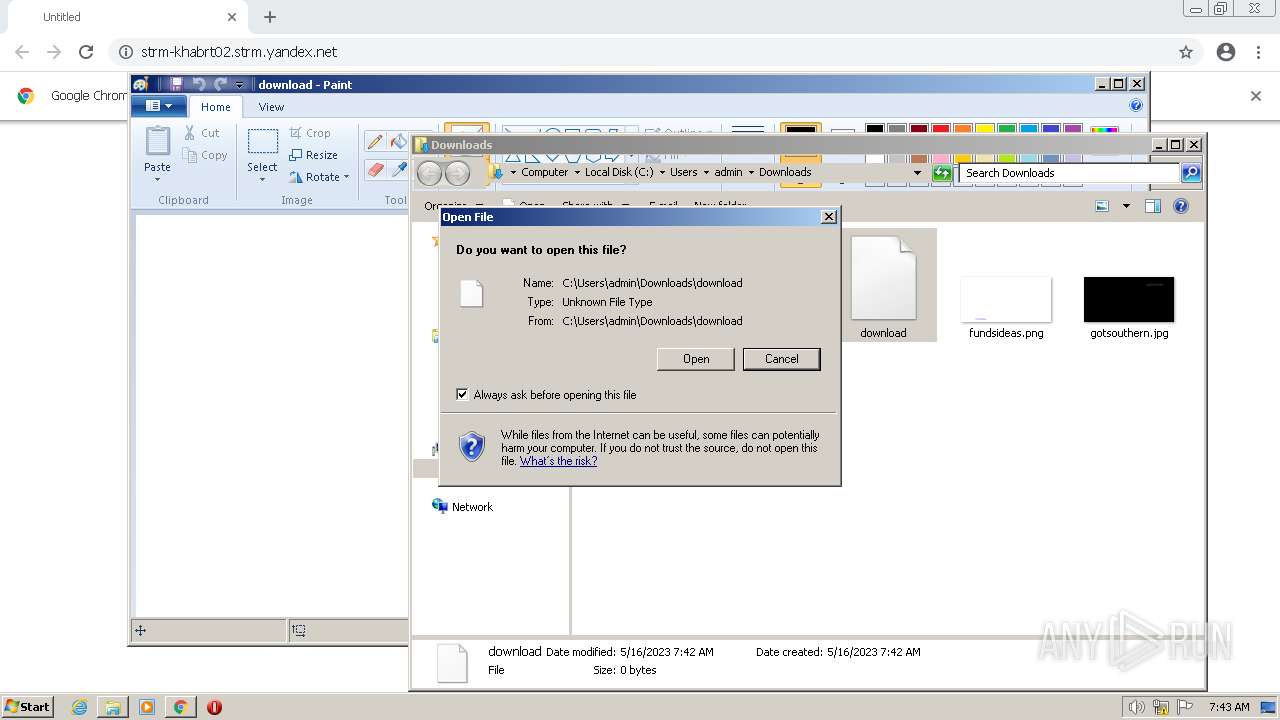Click Crop in the Paint Image group
This screenshot has width=1280, height=720.
coord(310,132)
